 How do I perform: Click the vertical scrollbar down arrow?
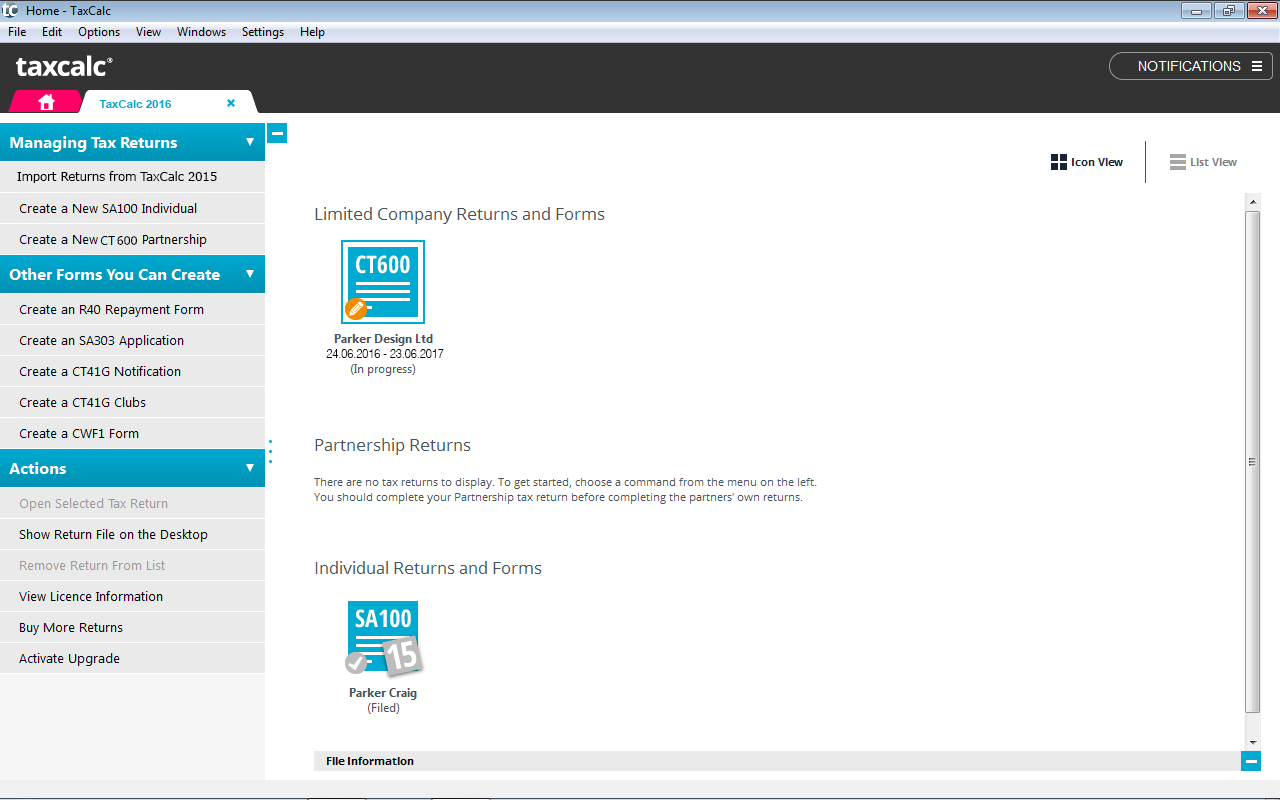(x=1253, y=741)
